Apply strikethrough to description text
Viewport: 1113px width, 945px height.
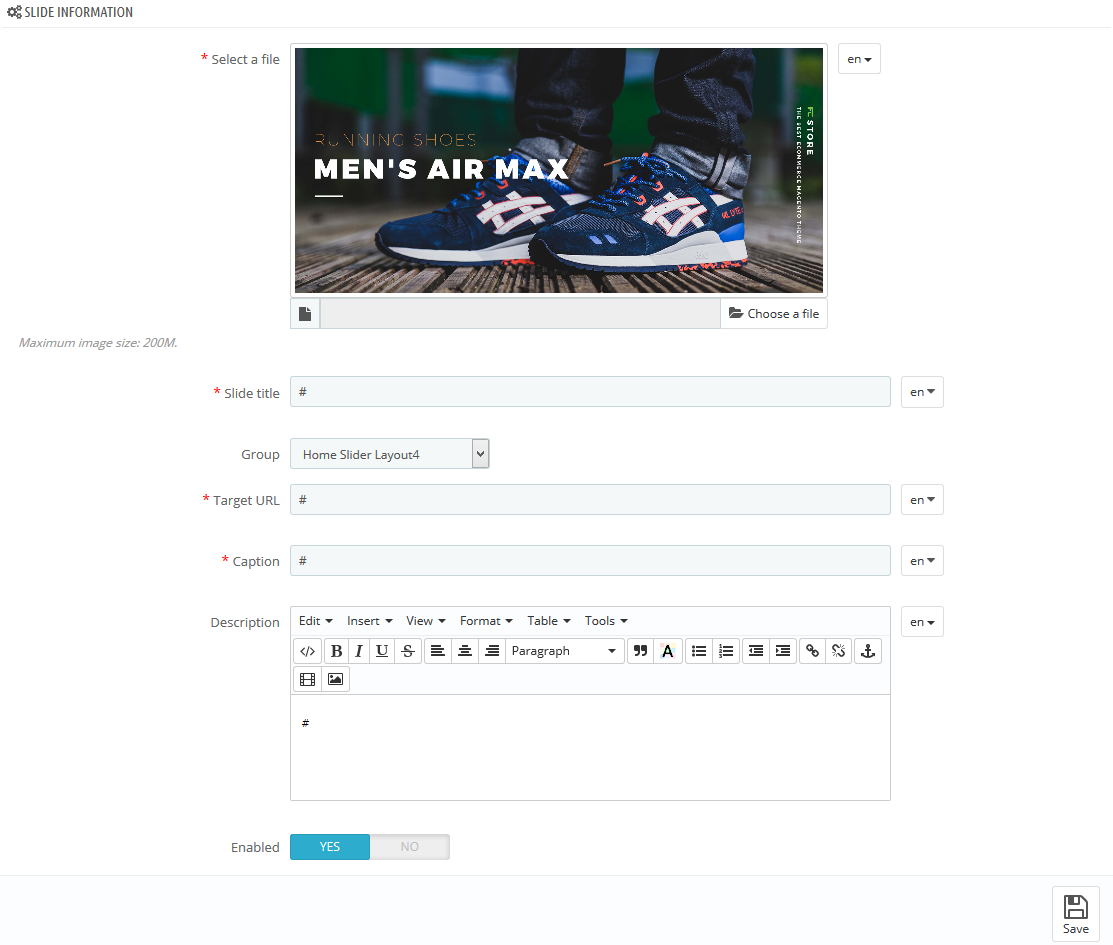pos(408,651)
